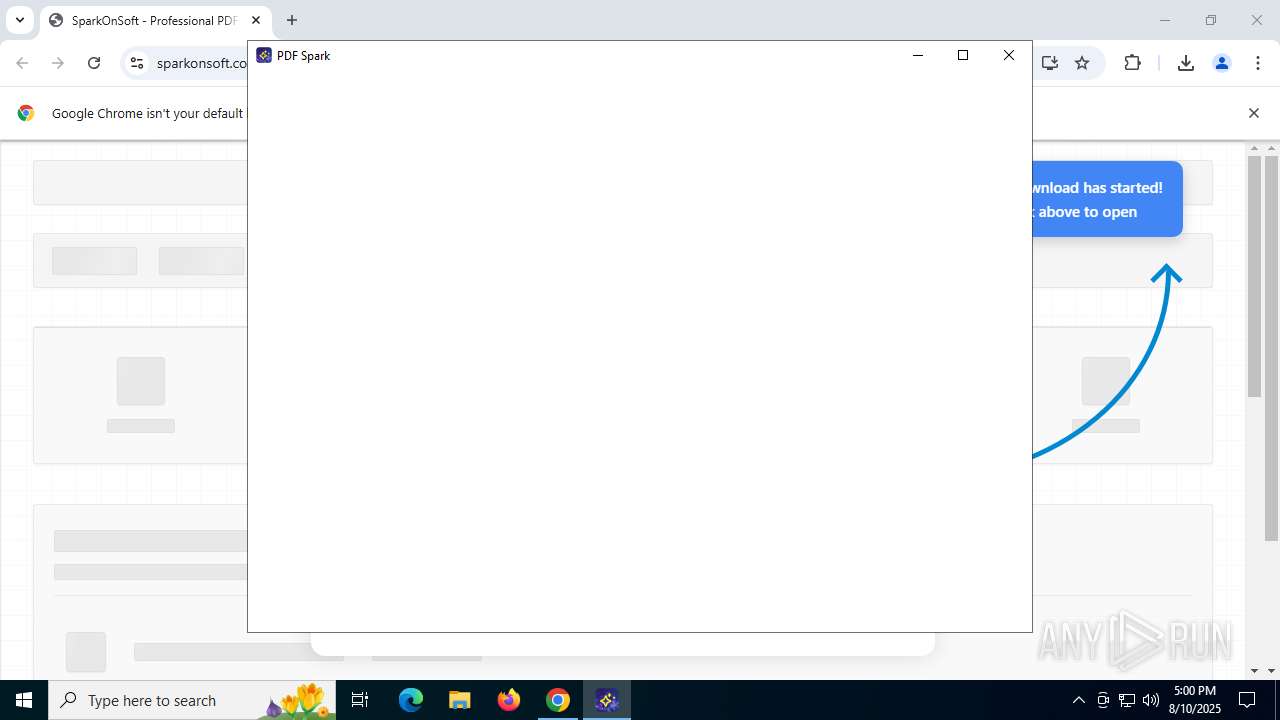1280x720 pixels.
Task: Launch Microsoft Edge from the taskbar
Action: (x=411, y=700)
